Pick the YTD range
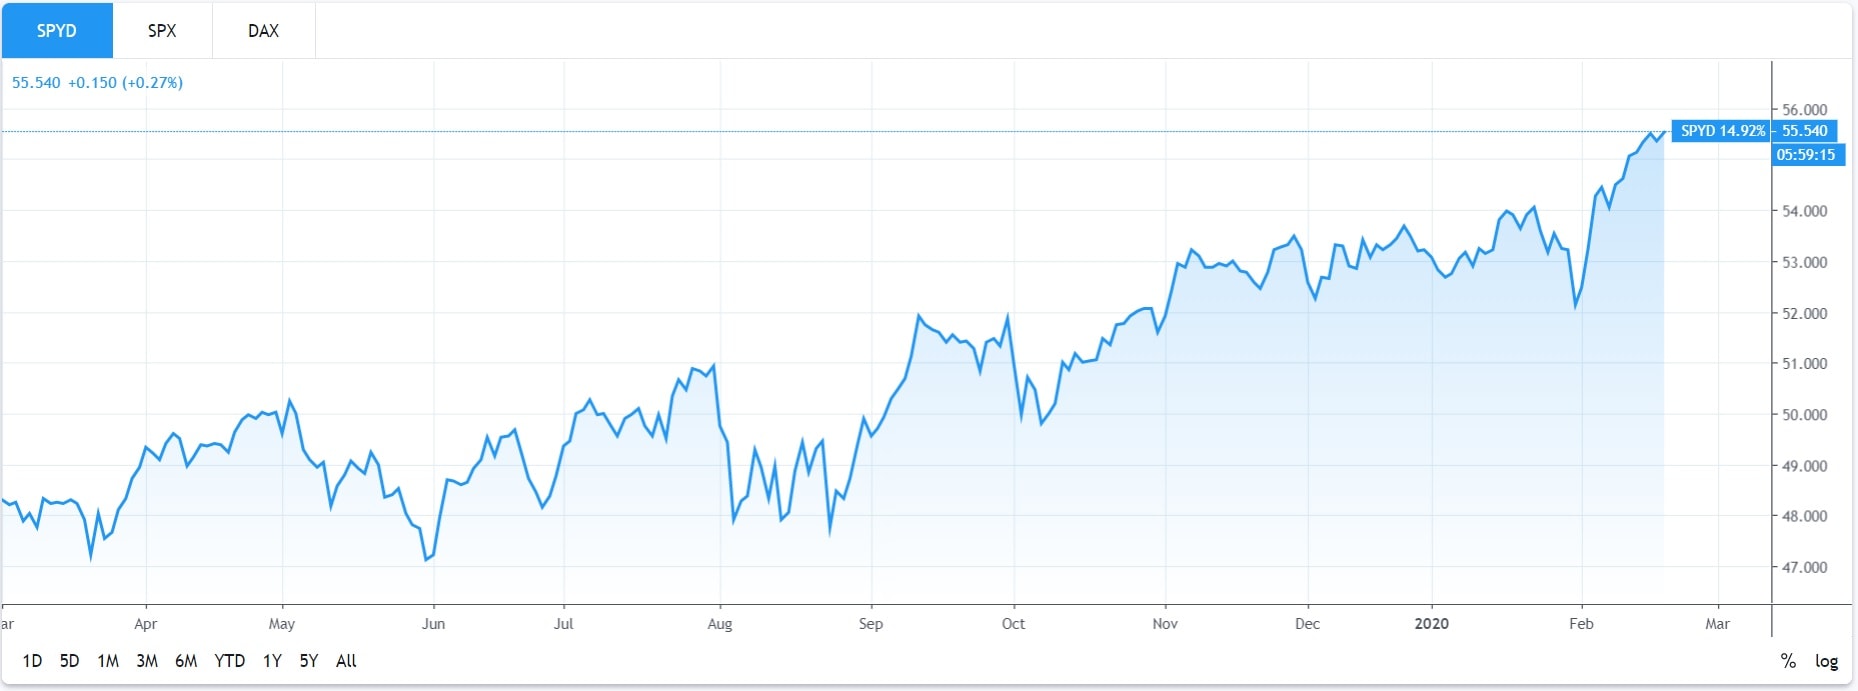 [230, 661]
